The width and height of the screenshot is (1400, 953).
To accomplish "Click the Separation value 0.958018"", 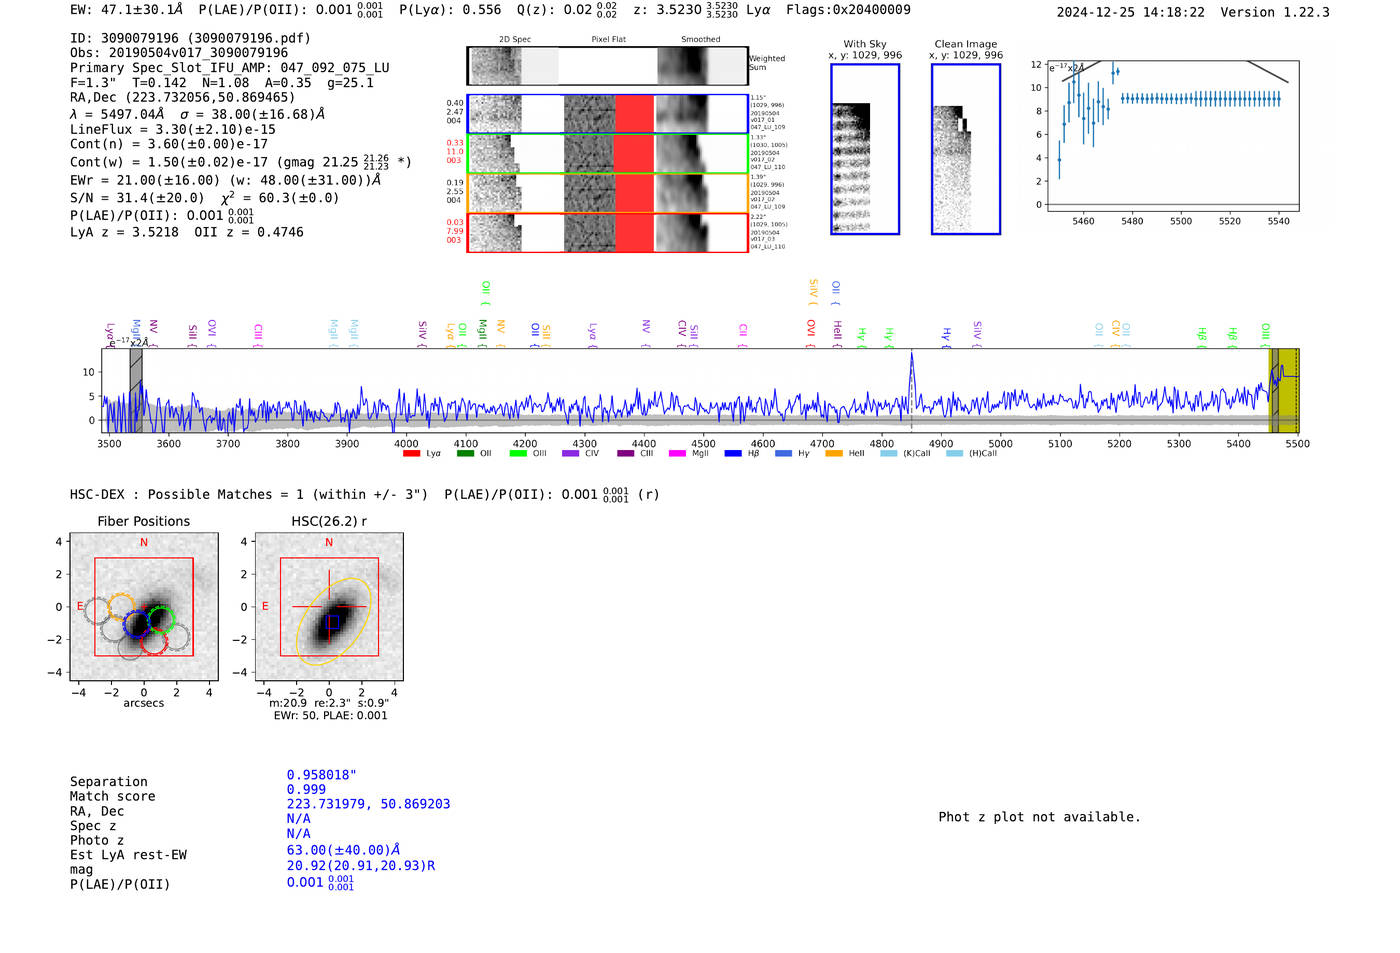I will pos(322,775).
